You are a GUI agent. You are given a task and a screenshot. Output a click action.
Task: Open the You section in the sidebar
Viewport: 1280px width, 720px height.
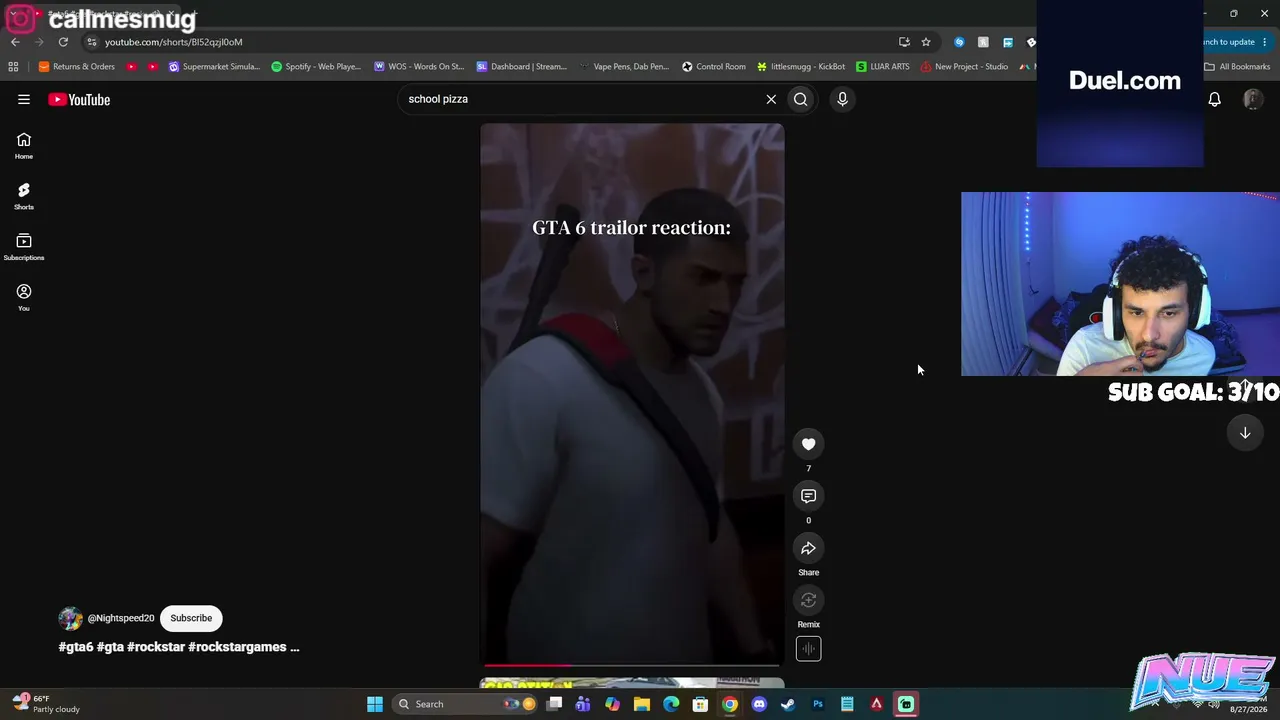24,297
